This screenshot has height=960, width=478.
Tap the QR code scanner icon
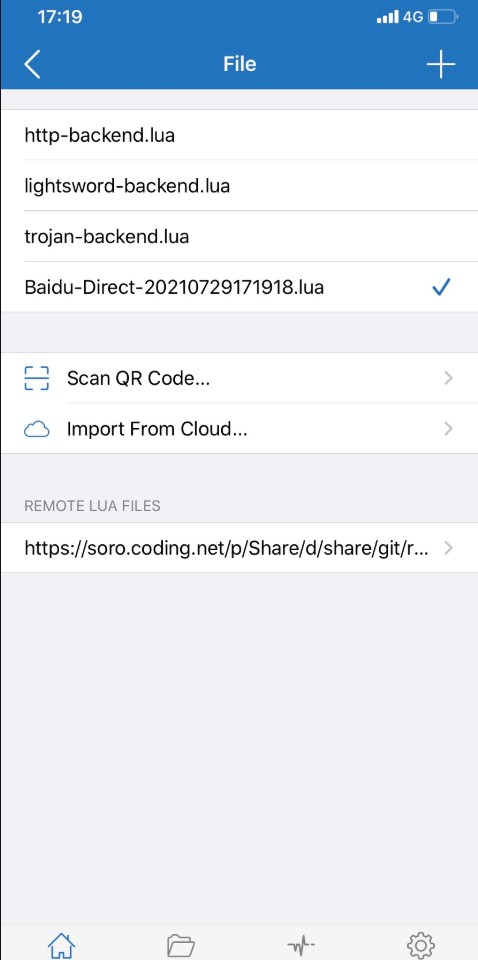37,378
